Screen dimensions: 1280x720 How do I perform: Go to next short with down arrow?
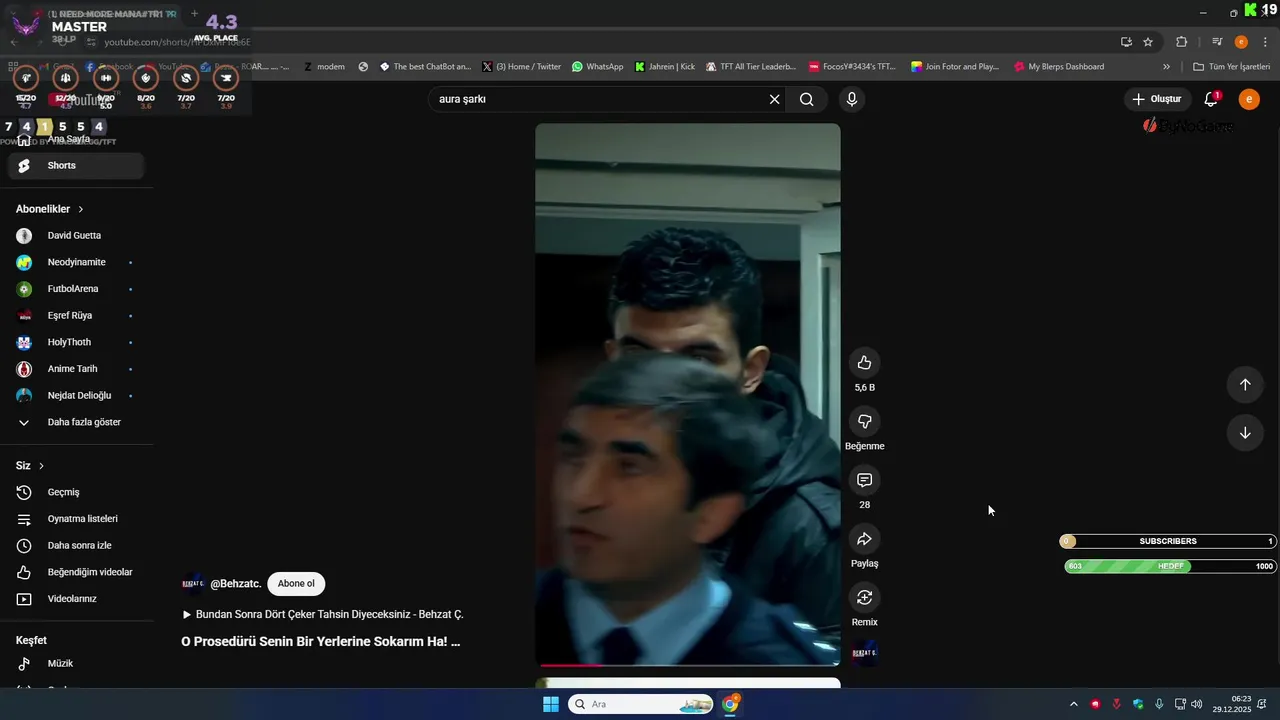pos(1245,433)
